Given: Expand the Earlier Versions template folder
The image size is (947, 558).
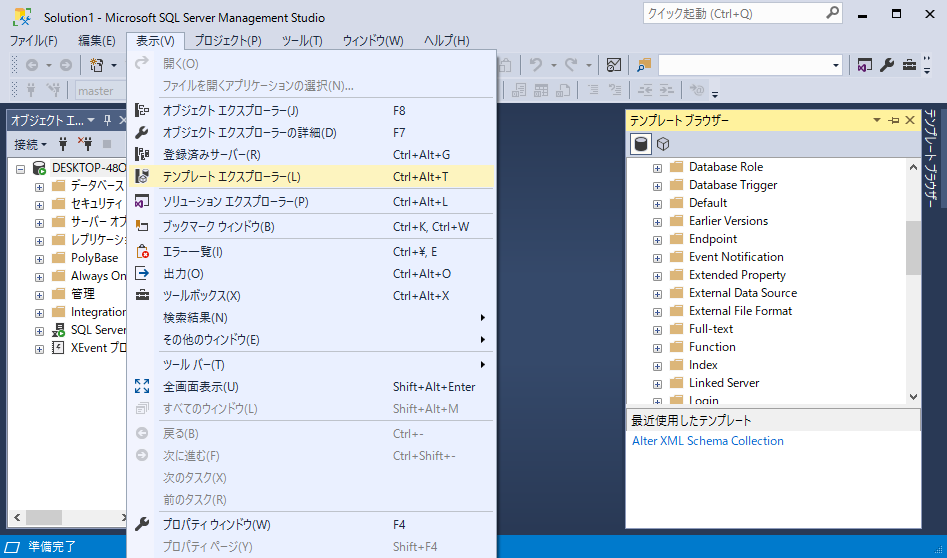Looking at the screenshot, I should coord(657,223).
